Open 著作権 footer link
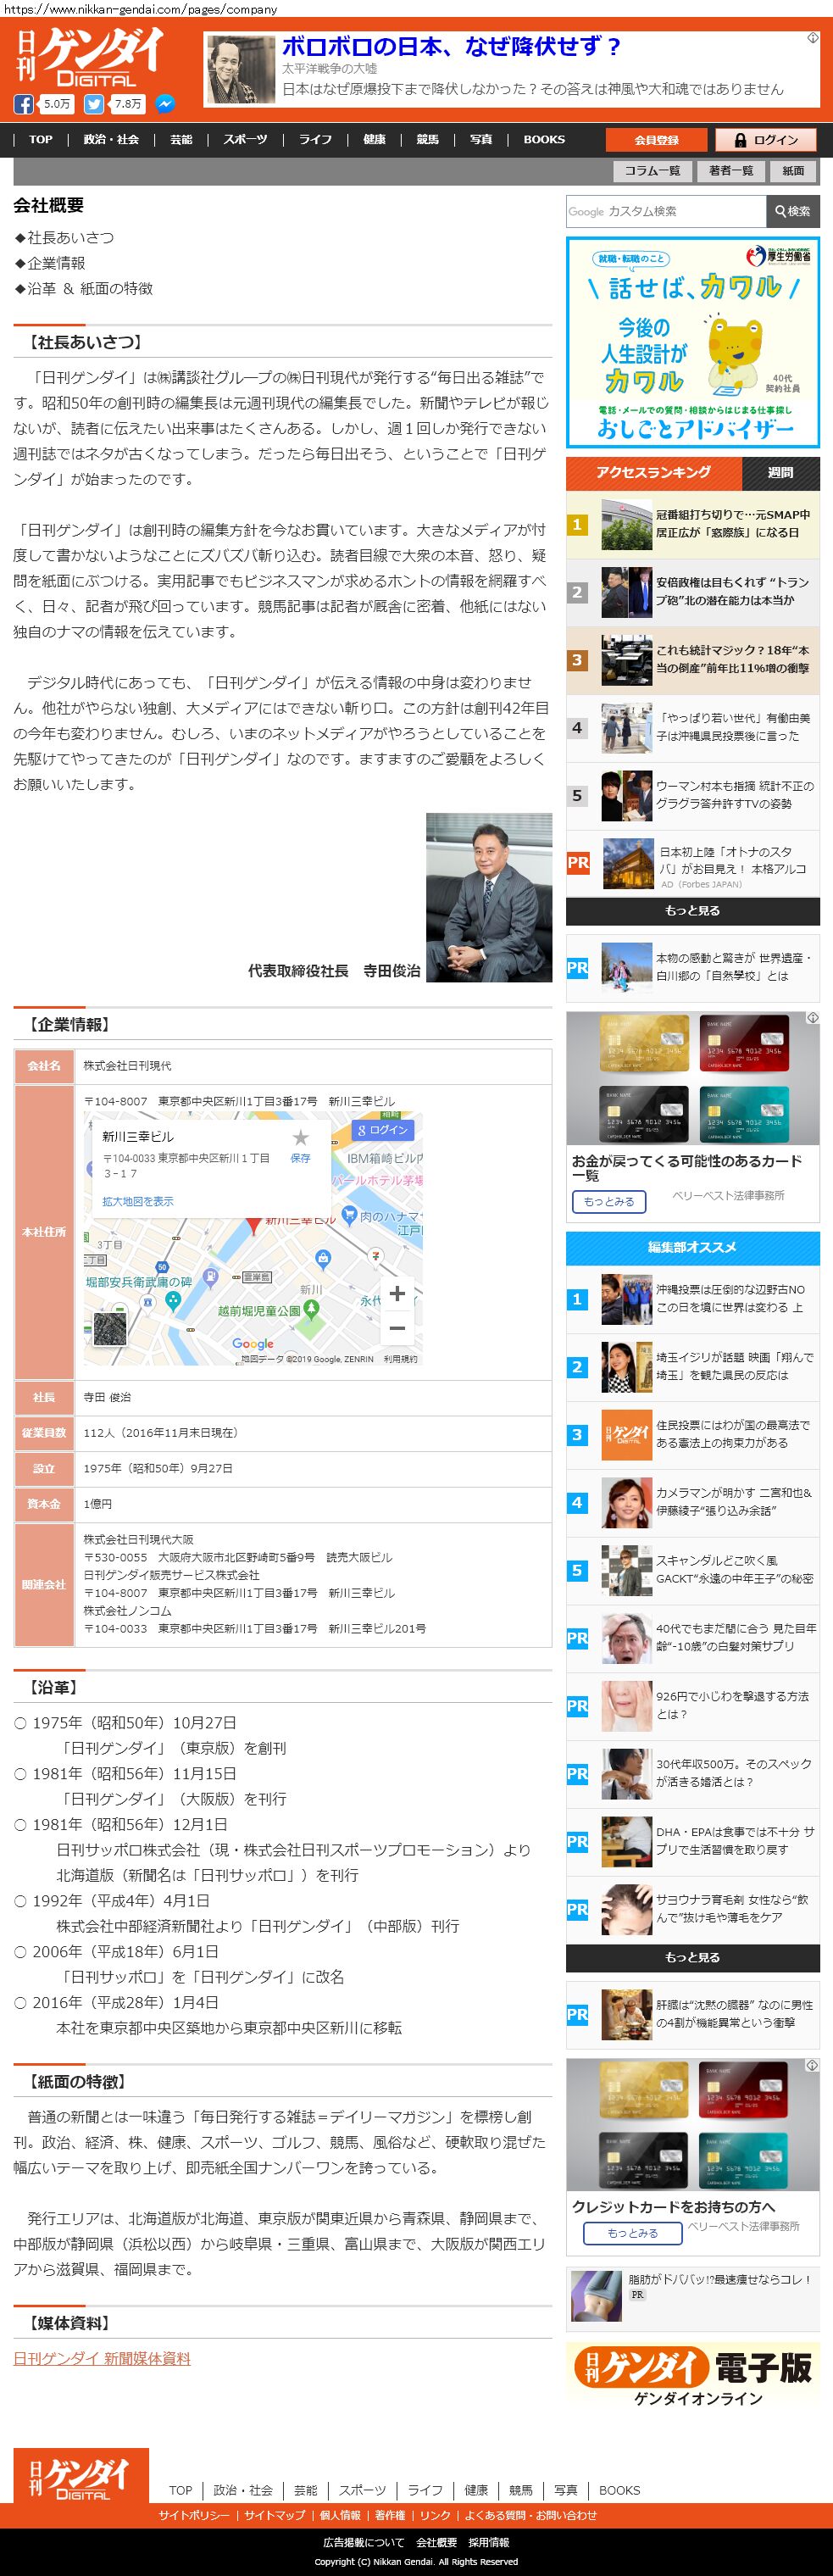 tap(390, 2515)
